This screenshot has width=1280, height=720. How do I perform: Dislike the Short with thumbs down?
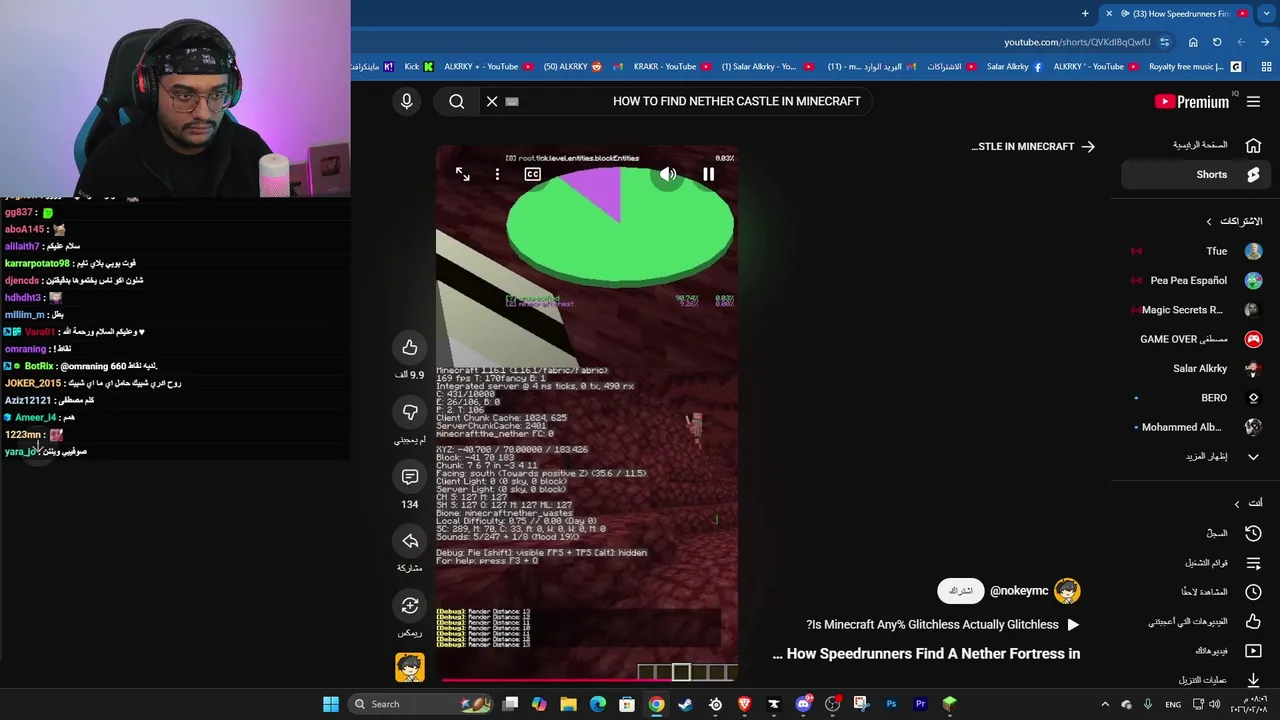tap(410, 412)
